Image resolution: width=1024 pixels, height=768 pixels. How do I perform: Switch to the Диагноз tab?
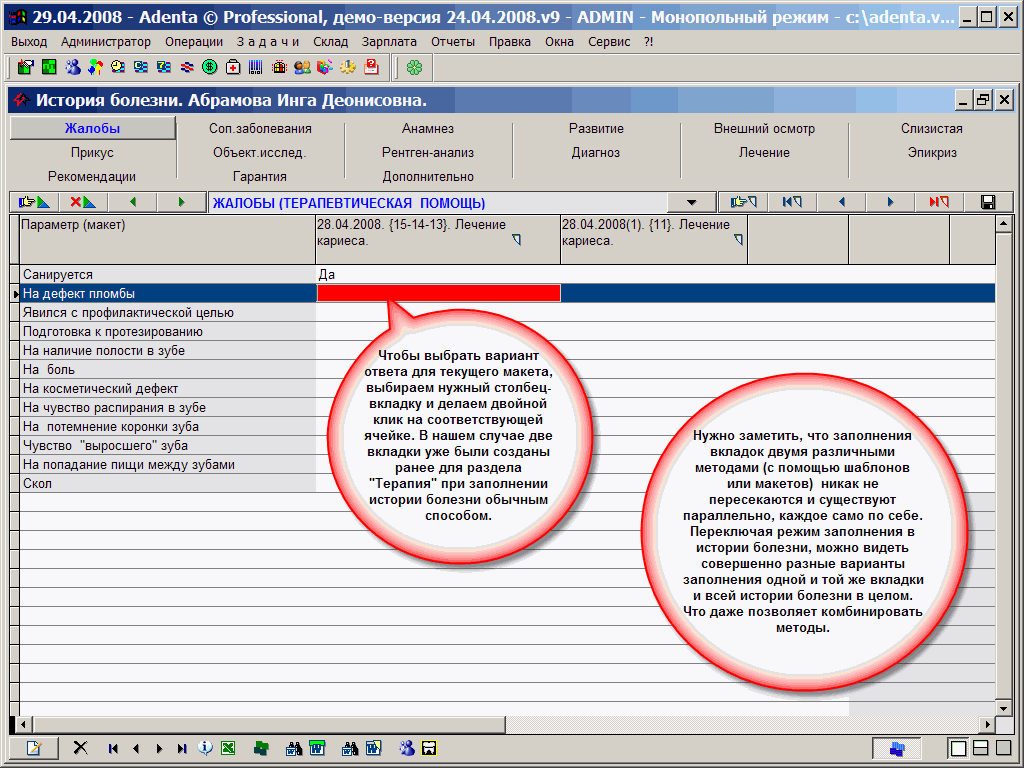(596, 153)
